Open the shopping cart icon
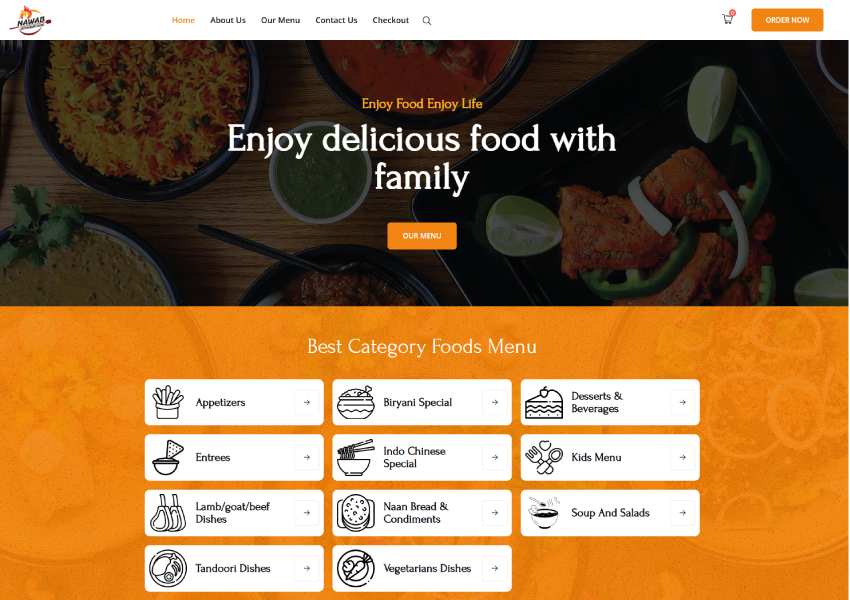The image size is (850, 600). click(x=728, y=19)
